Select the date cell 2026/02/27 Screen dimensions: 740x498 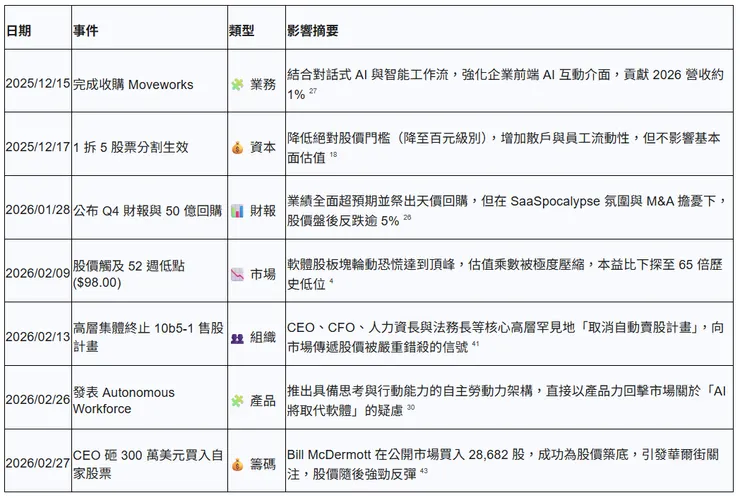tap(38, 463)
